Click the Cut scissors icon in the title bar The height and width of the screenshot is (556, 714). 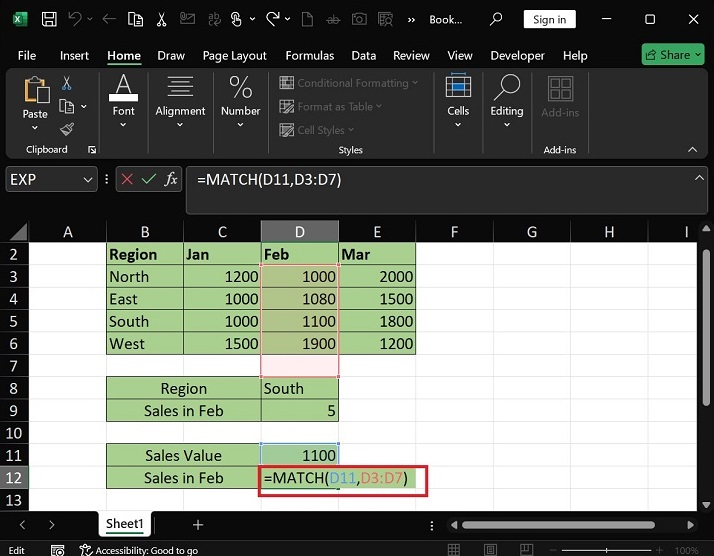click(x=161, y=19)
